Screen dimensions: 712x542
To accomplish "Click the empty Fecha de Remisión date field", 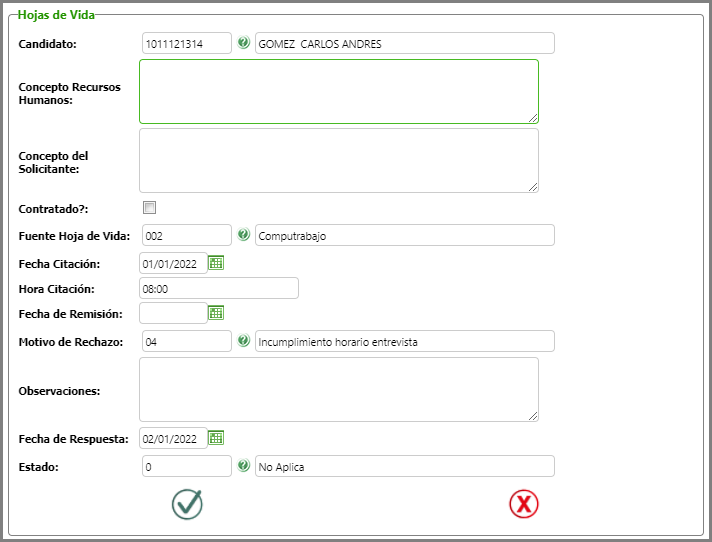I will click(x=173, y=313).
